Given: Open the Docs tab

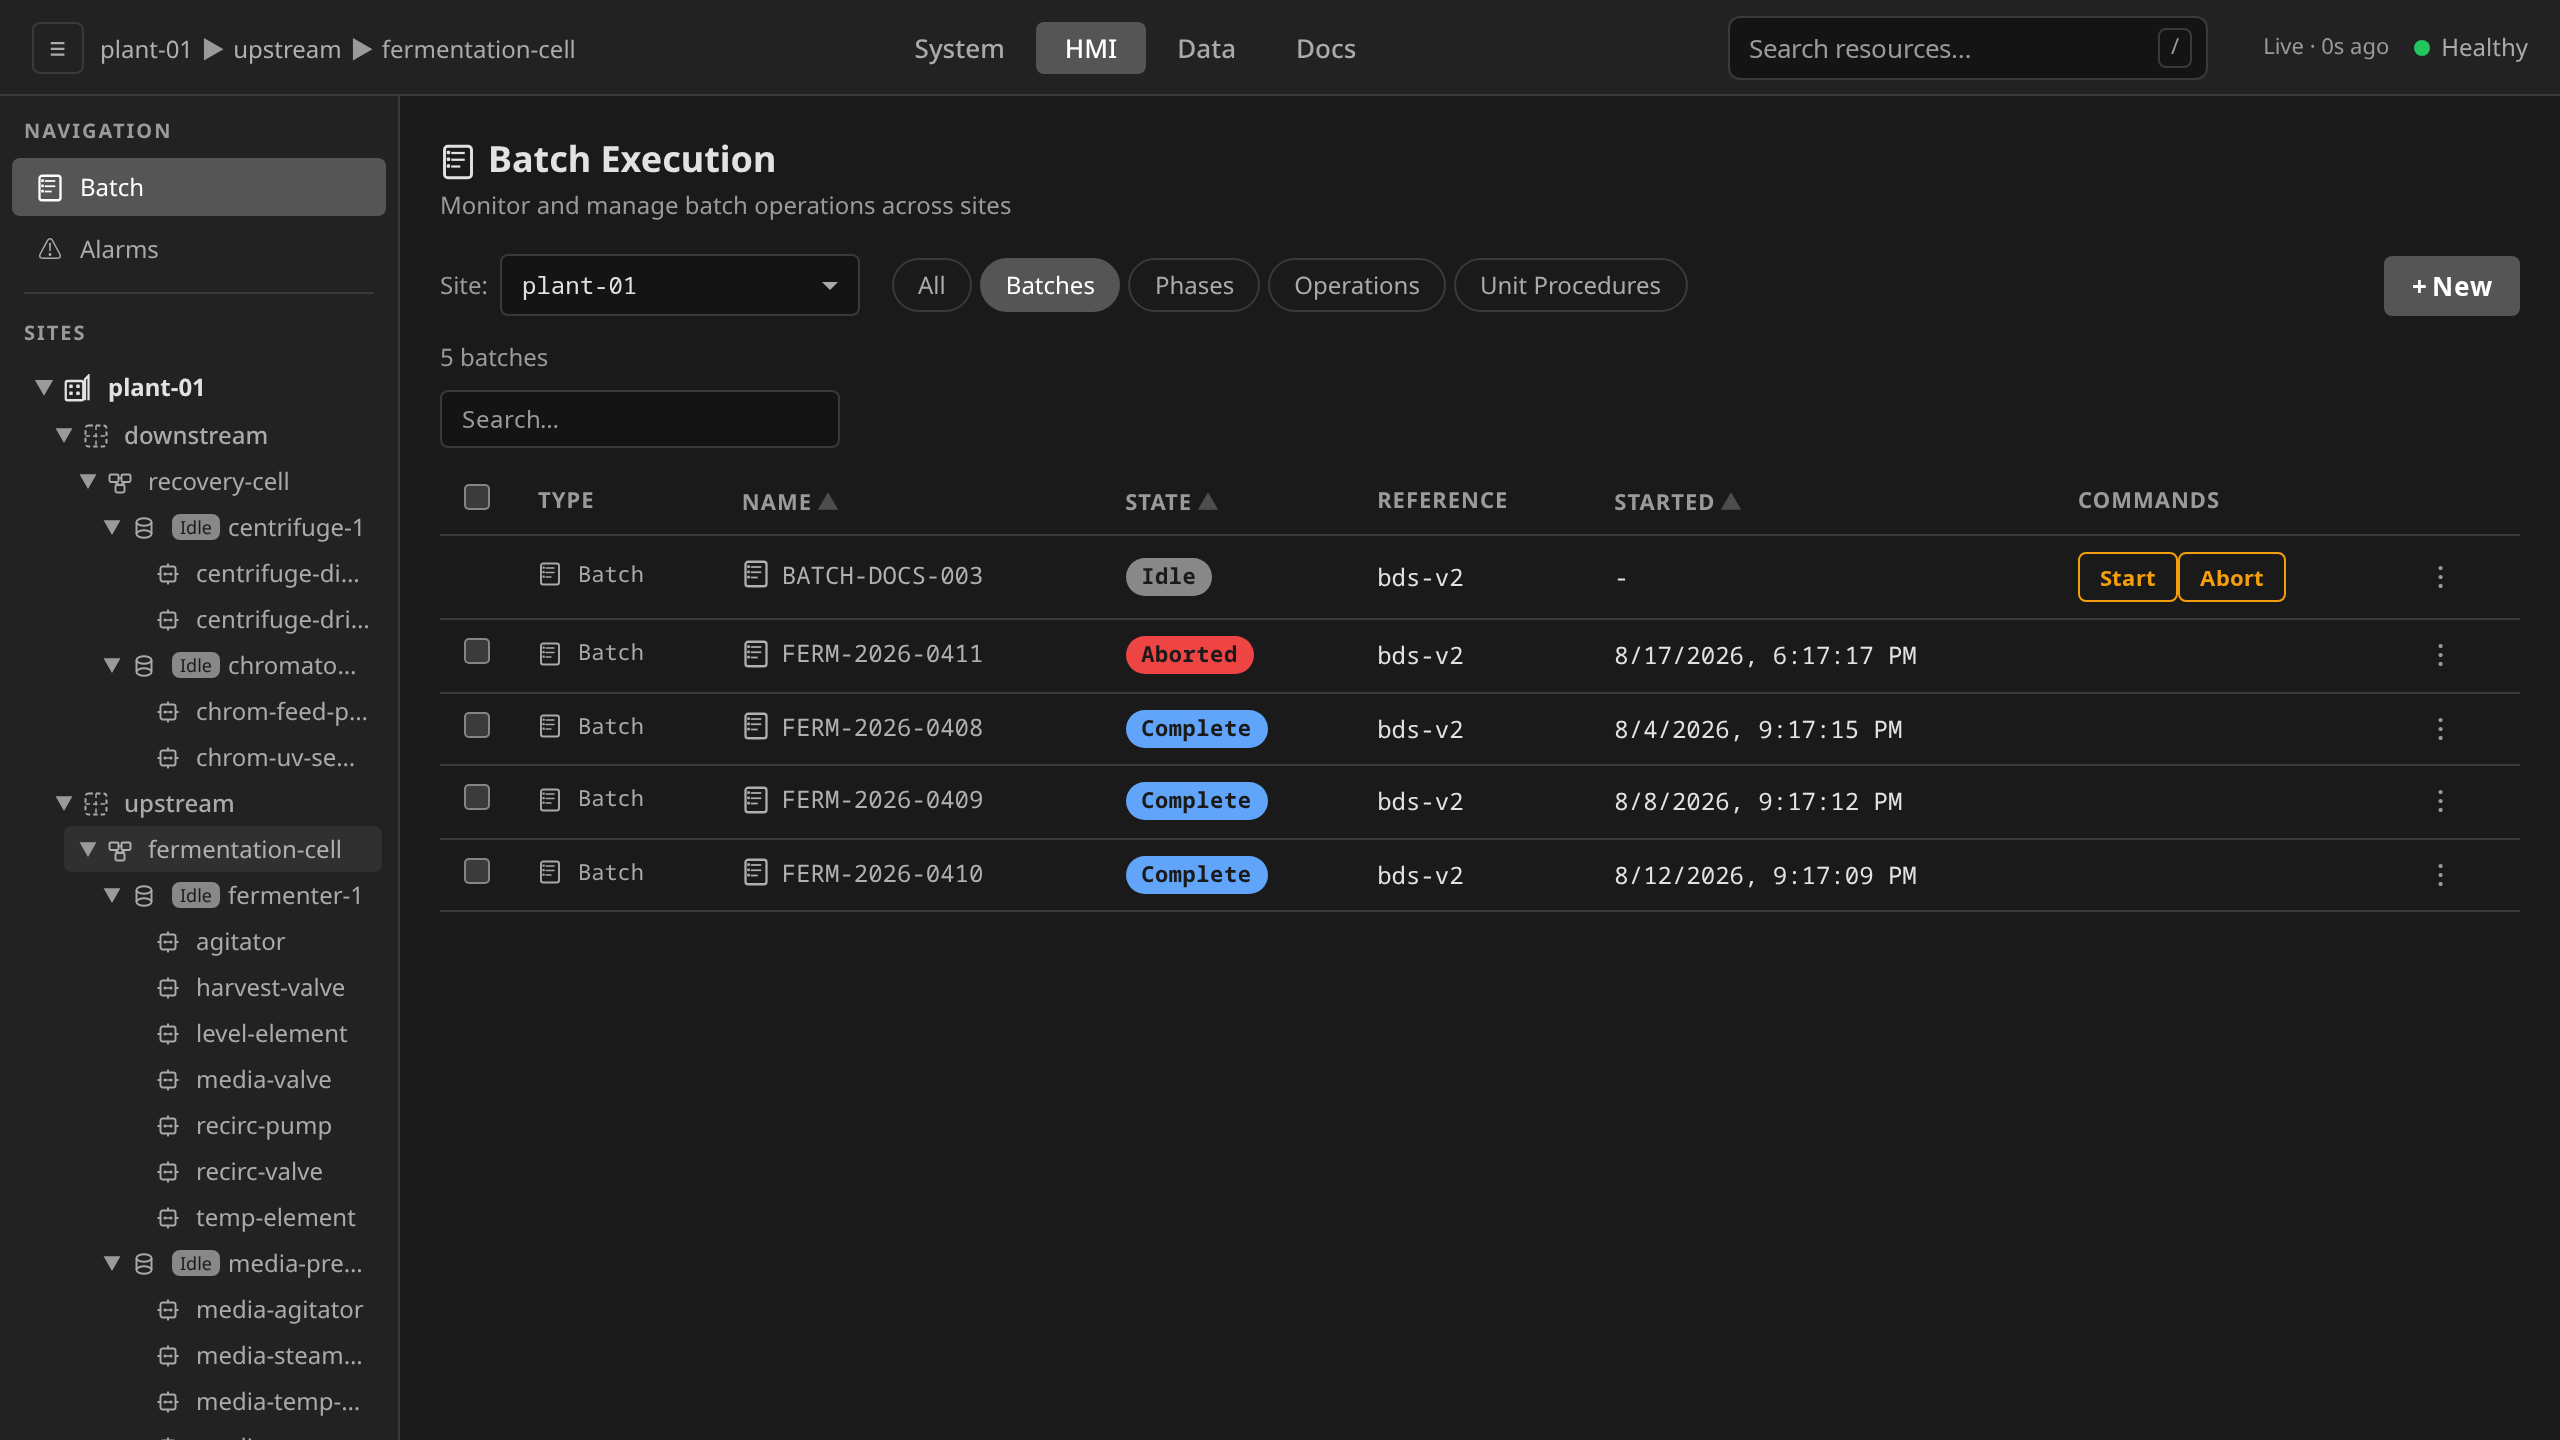Looking at the screenshot, I should (1326, 48).
